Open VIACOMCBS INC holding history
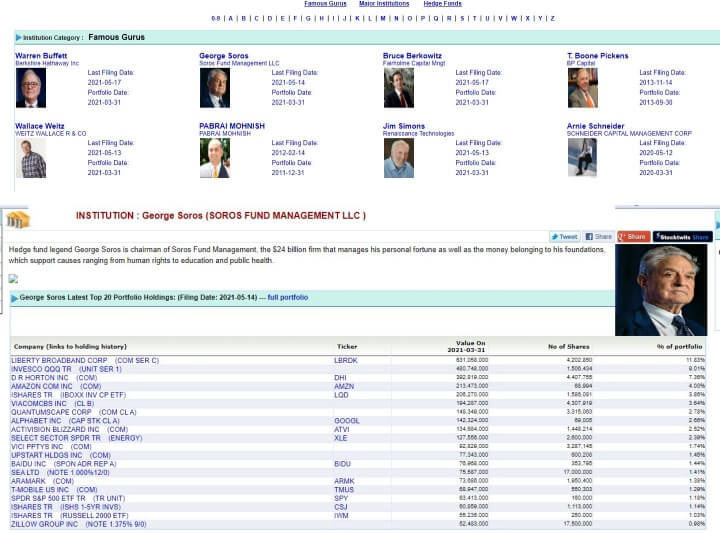Screen dimensions: 720x533 53,404
